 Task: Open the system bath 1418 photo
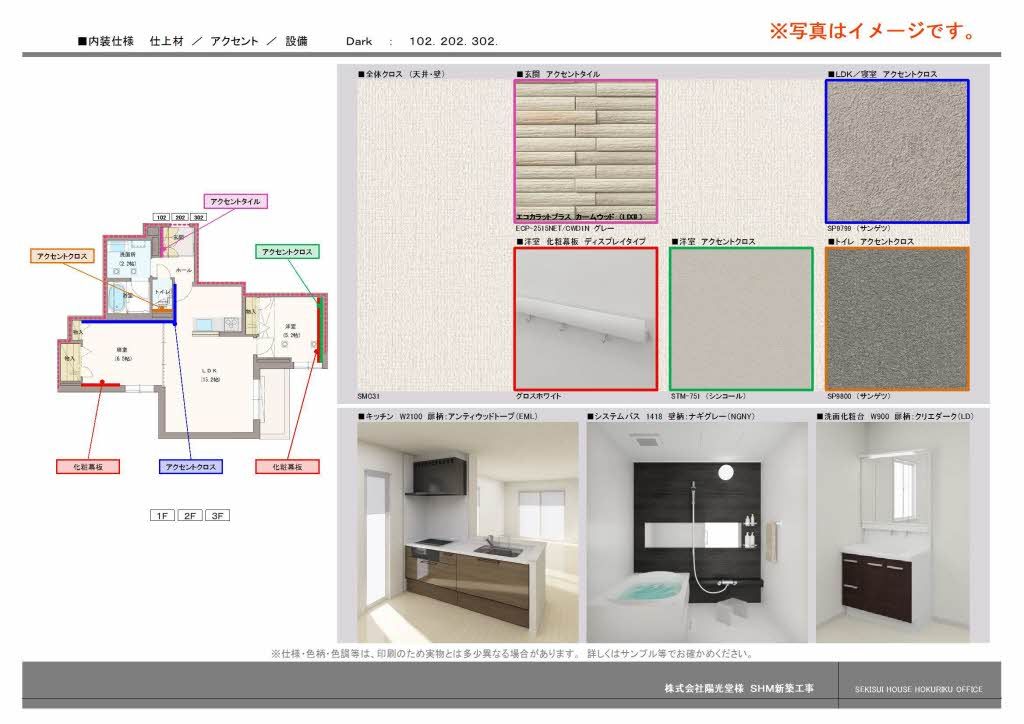click(x=696, y=532)
